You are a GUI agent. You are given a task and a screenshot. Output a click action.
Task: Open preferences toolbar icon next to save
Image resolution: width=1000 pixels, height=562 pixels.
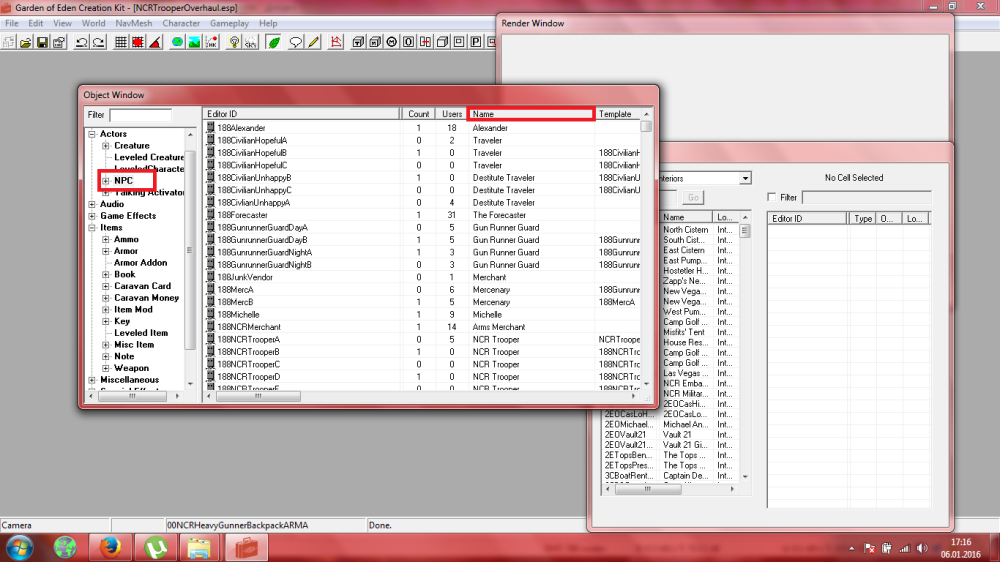pos(59,43)
